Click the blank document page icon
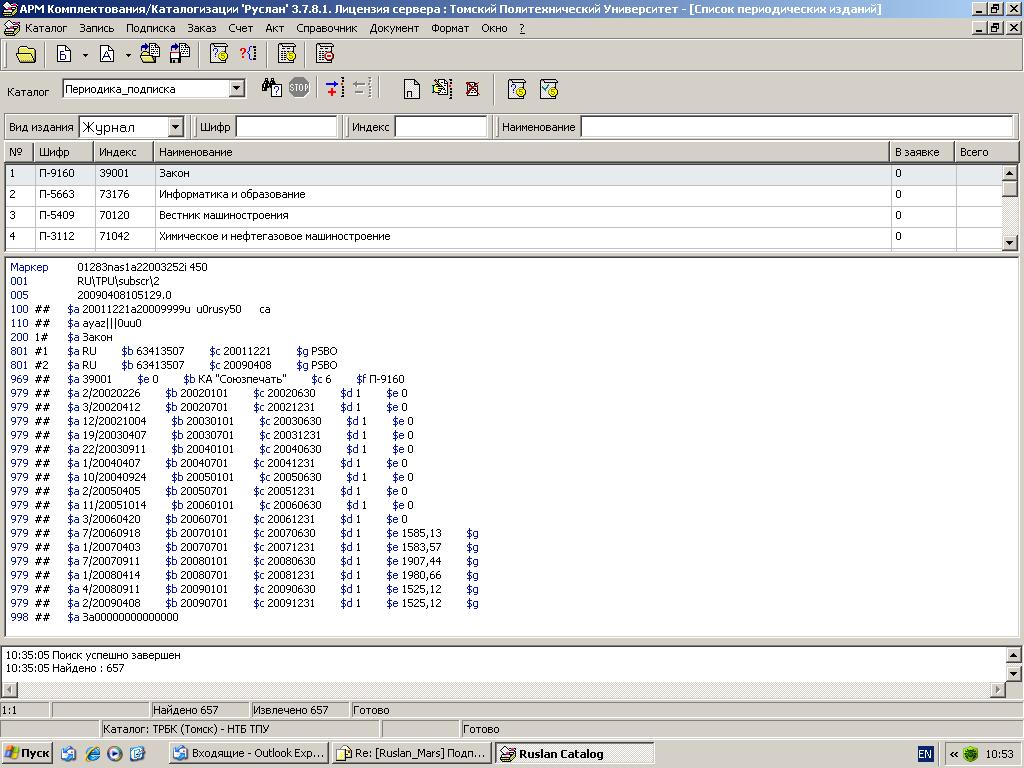Image resolution: width=1024 pixels, height=768 pixels. [x=411, y=89]
